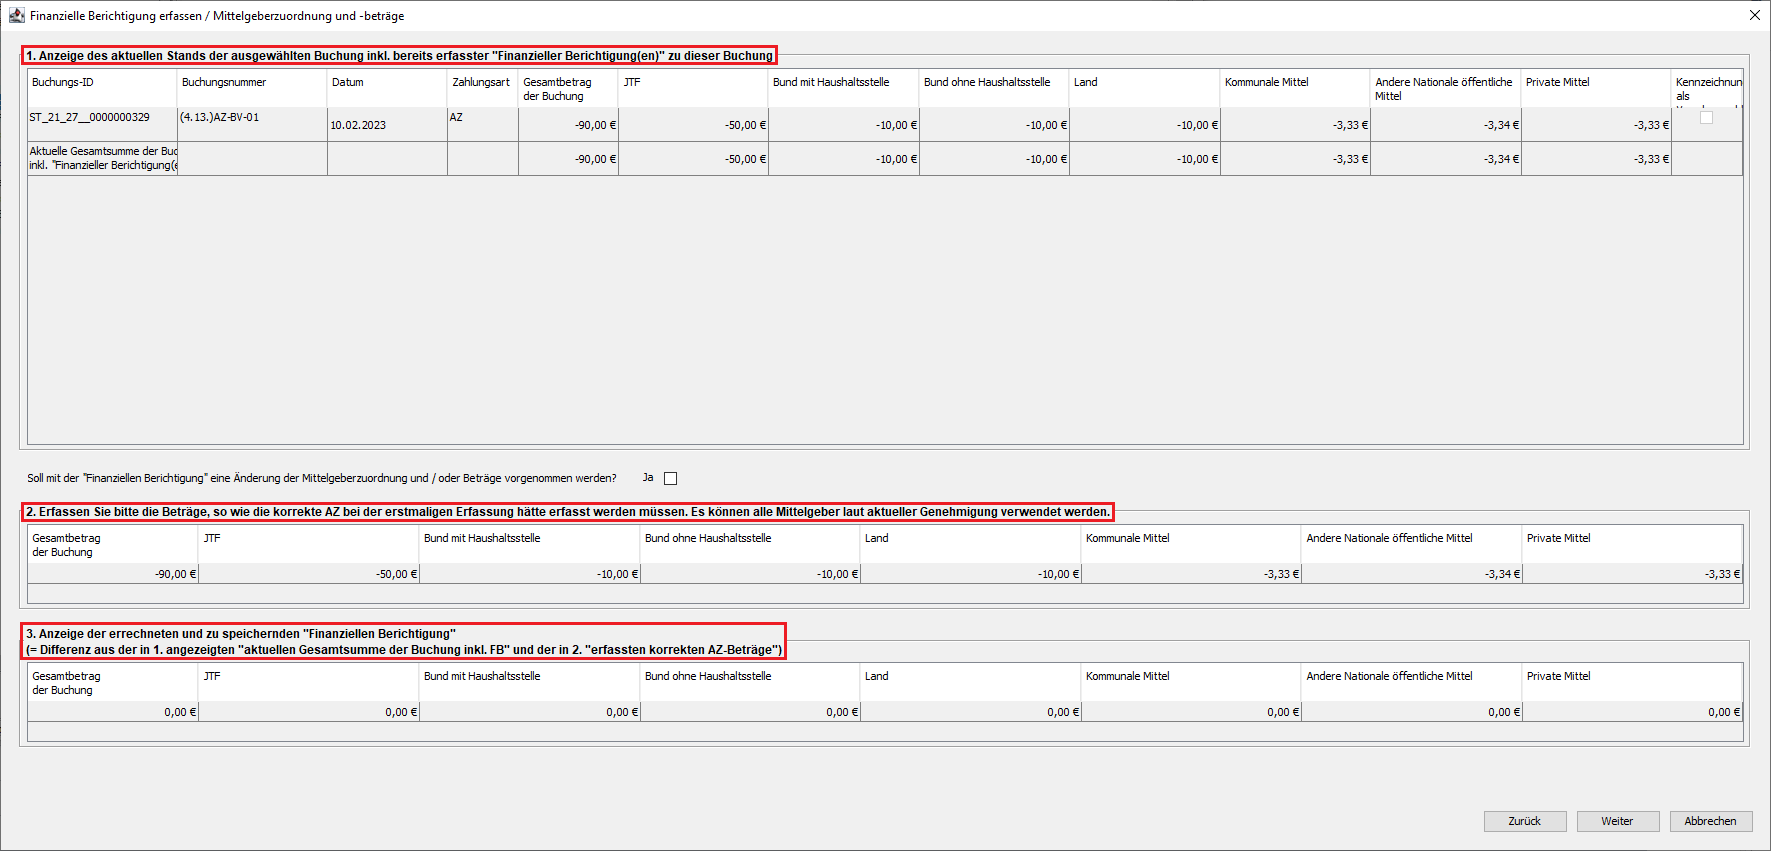Click the Zahlungsart column header
Screen dimensions: 1771x851
[483, 88]
